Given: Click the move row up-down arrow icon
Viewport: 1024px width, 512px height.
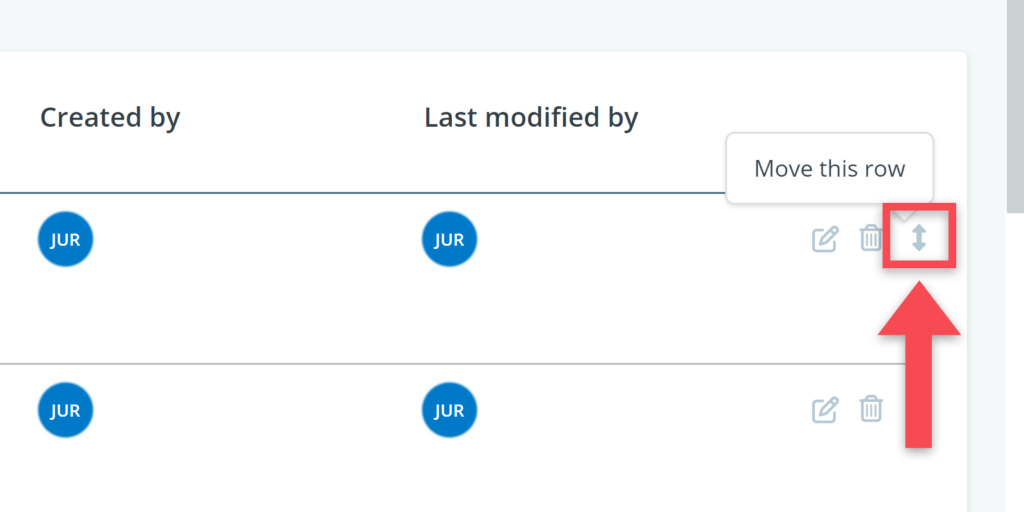Looking at the screenshot, I should point(919,237).
